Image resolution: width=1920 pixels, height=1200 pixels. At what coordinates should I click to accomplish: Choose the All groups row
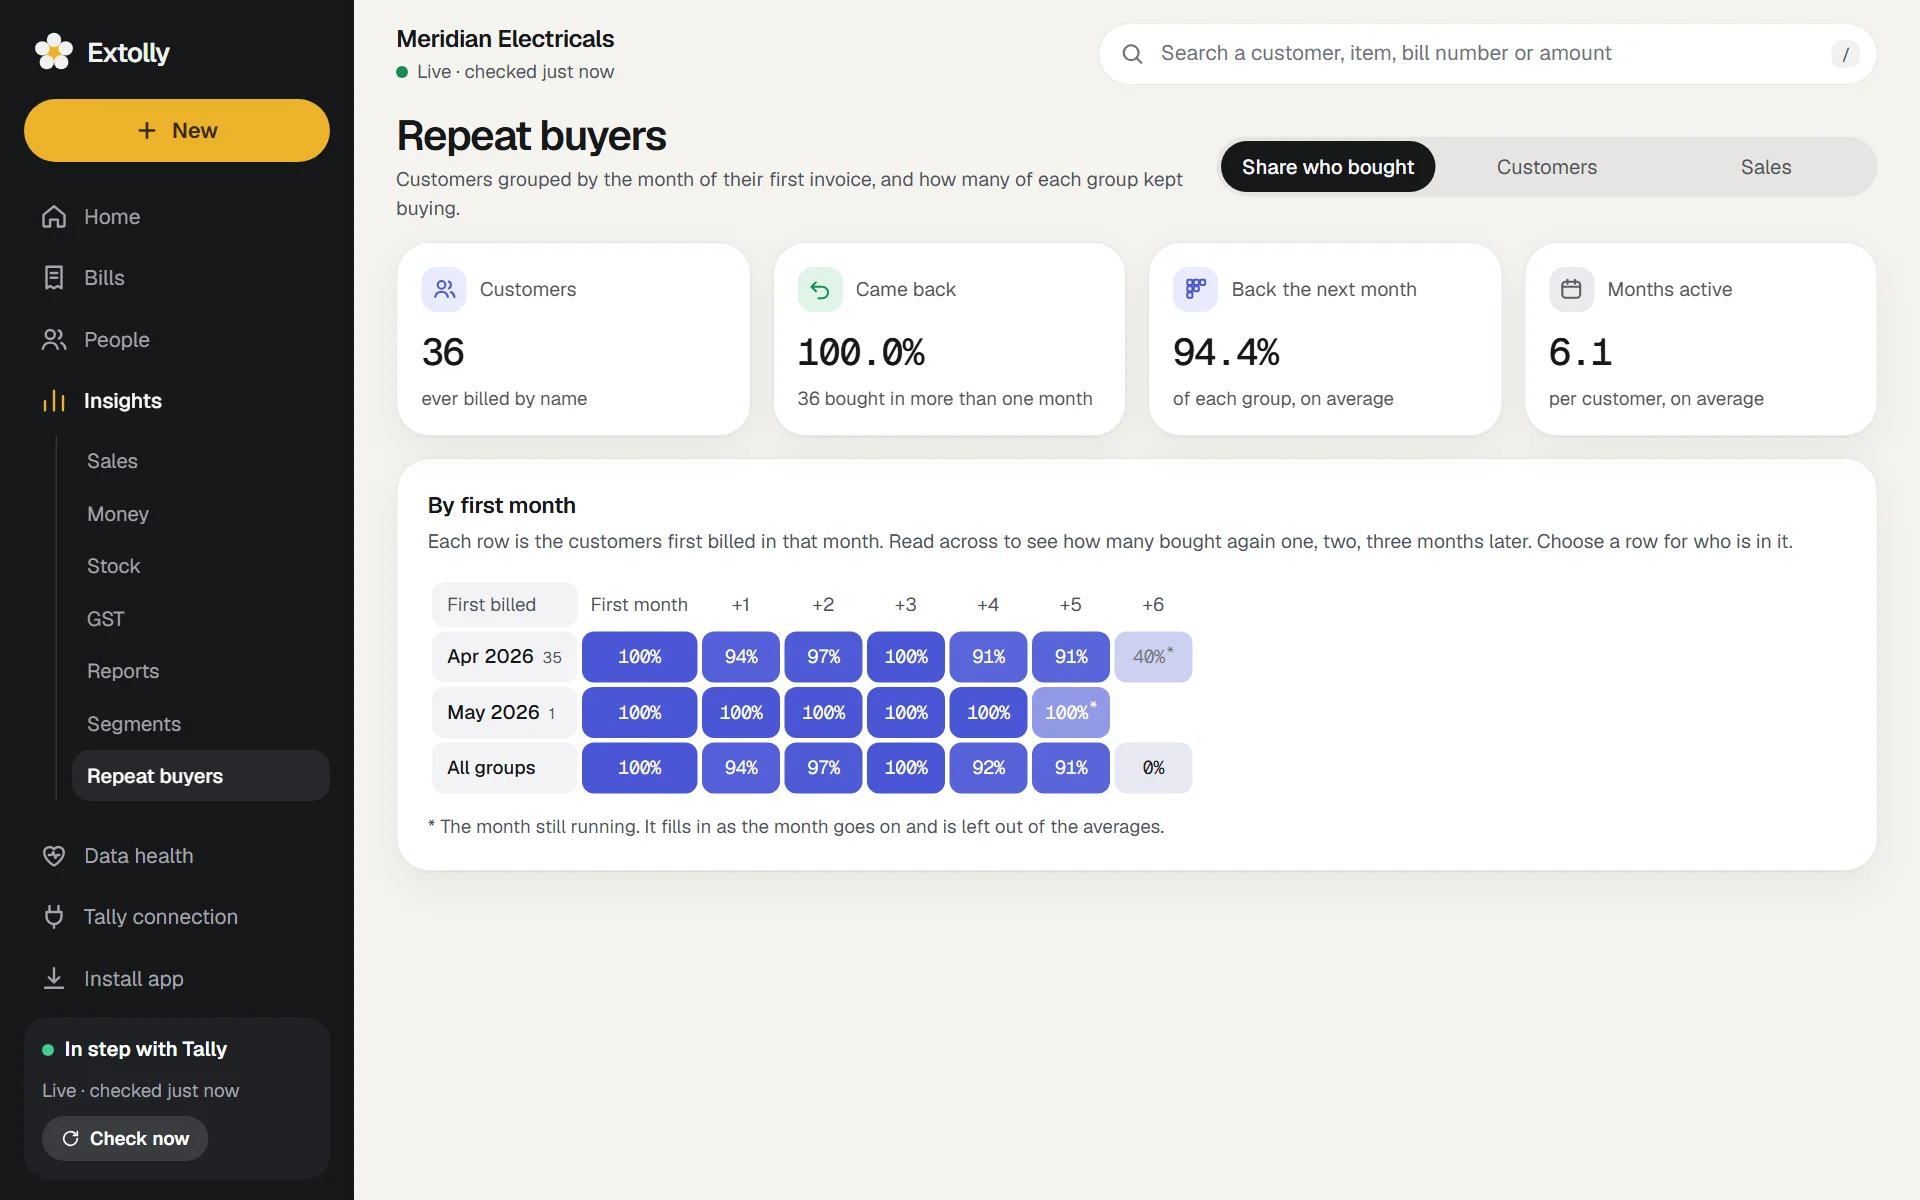[x=504, y=768]
